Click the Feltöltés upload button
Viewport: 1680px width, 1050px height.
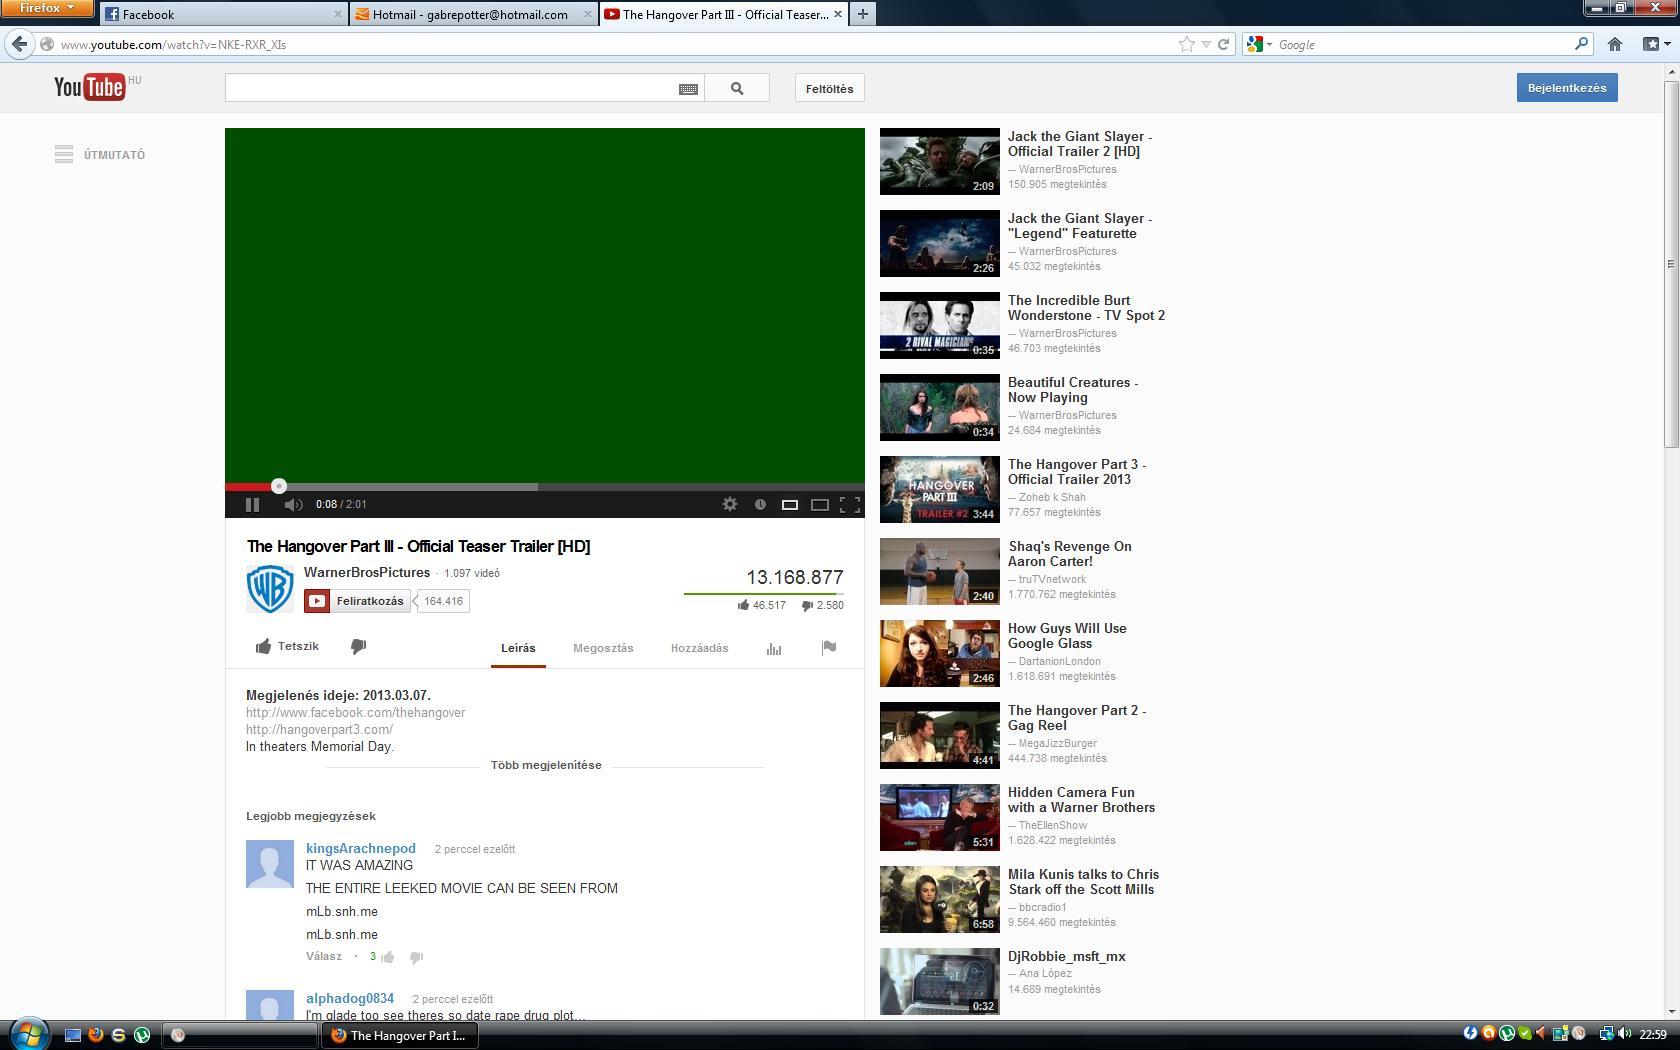point(830,88)
